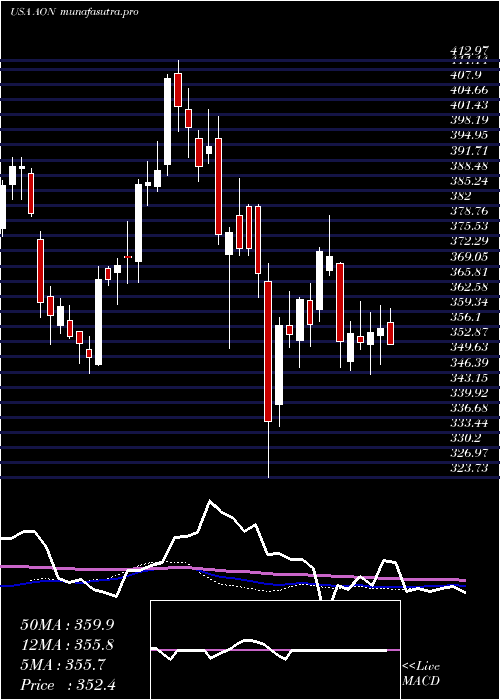Click the 365.81 price axis label
The width and height of the screenshot is (500, 700).
point(469,272)
